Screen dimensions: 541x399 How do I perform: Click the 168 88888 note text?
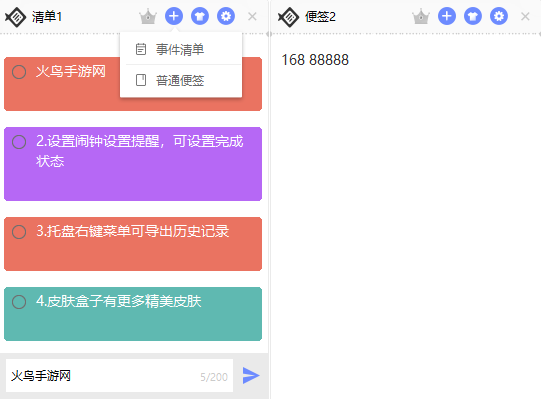tap(315, 60)
